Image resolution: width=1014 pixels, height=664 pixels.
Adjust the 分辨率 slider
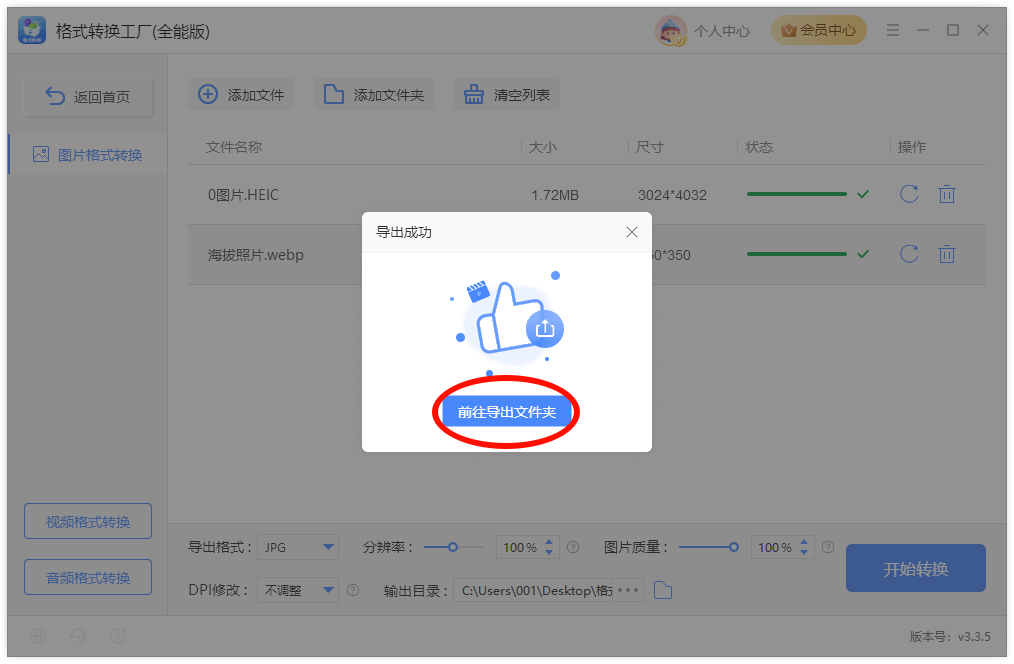coord(453,548)
